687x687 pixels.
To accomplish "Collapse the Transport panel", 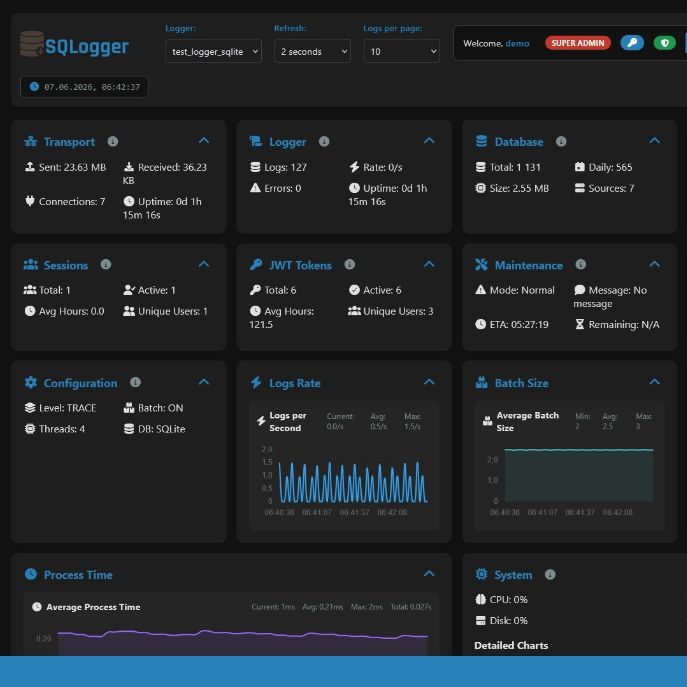I will pyautogui.click(x=204, y=141).
